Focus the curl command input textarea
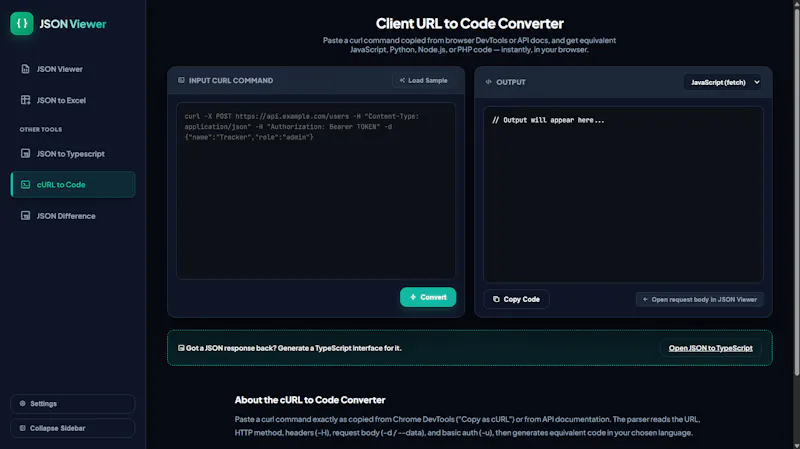 316,191
